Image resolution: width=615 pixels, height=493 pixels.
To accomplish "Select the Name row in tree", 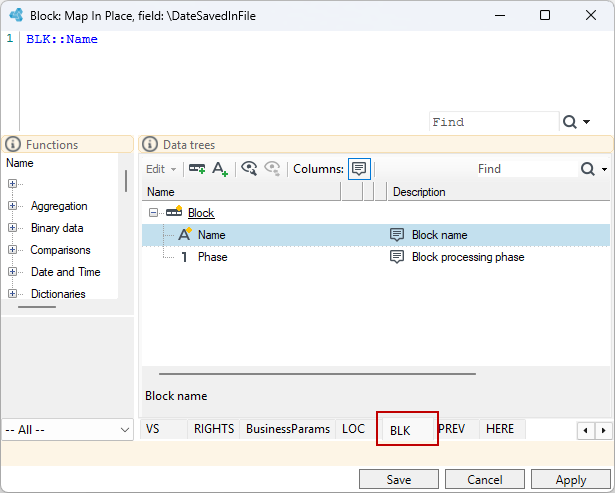I will coord(376,235).
